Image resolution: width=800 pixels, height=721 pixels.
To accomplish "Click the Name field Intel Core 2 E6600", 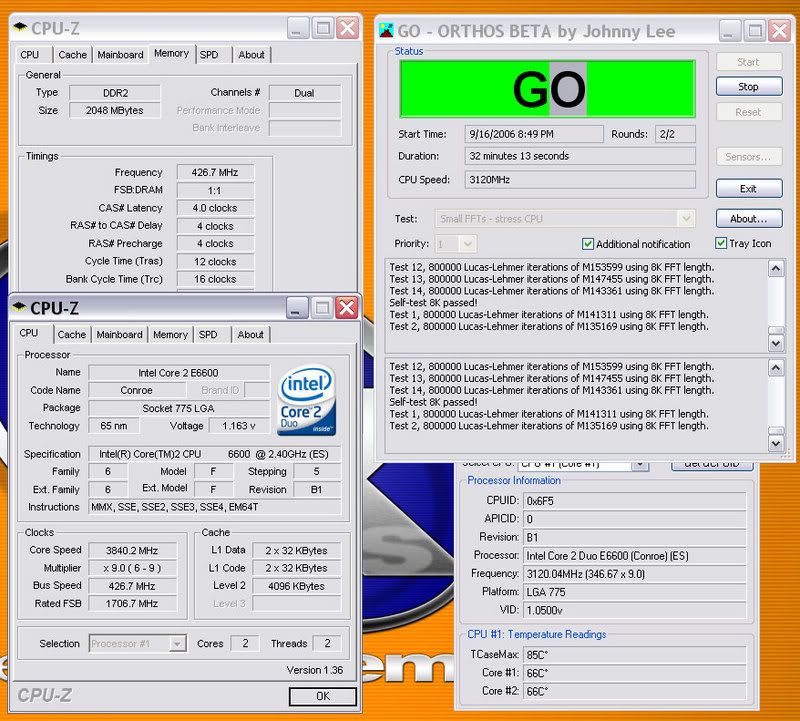I will pyautogui.click(x=179, y=373).
